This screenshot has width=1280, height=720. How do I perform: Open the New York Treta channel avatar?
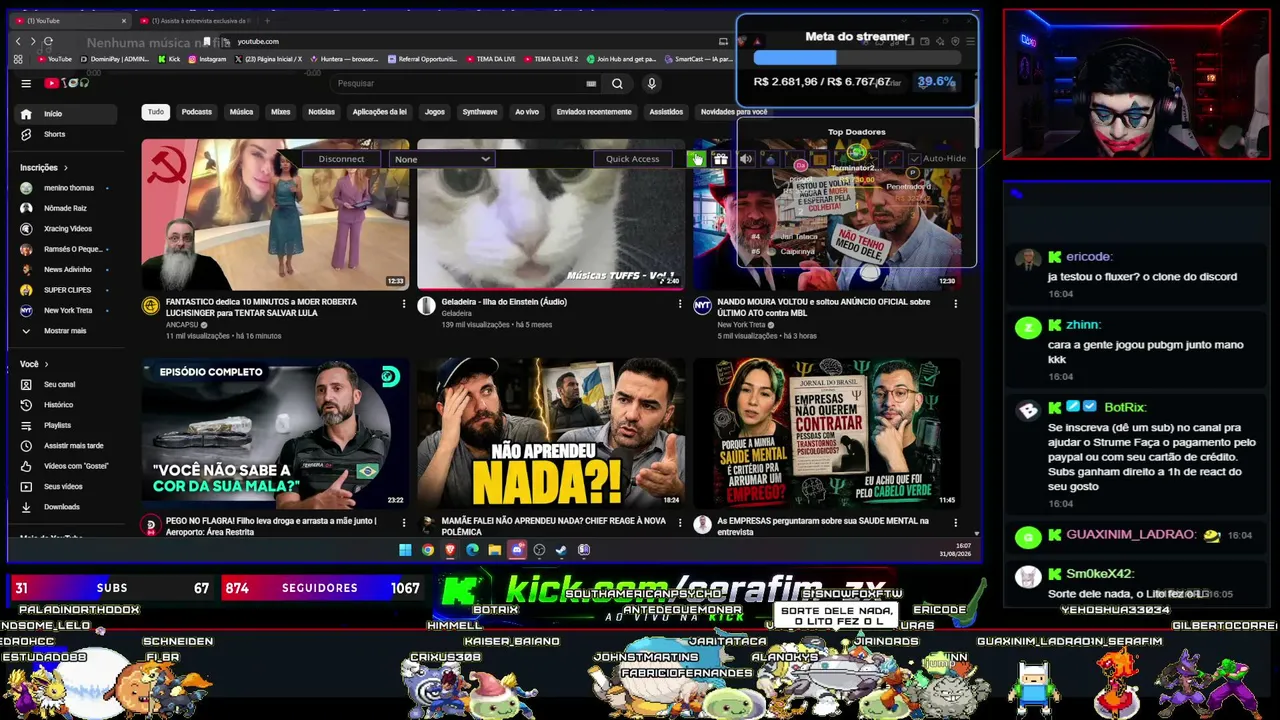click(x=702, y=306)
